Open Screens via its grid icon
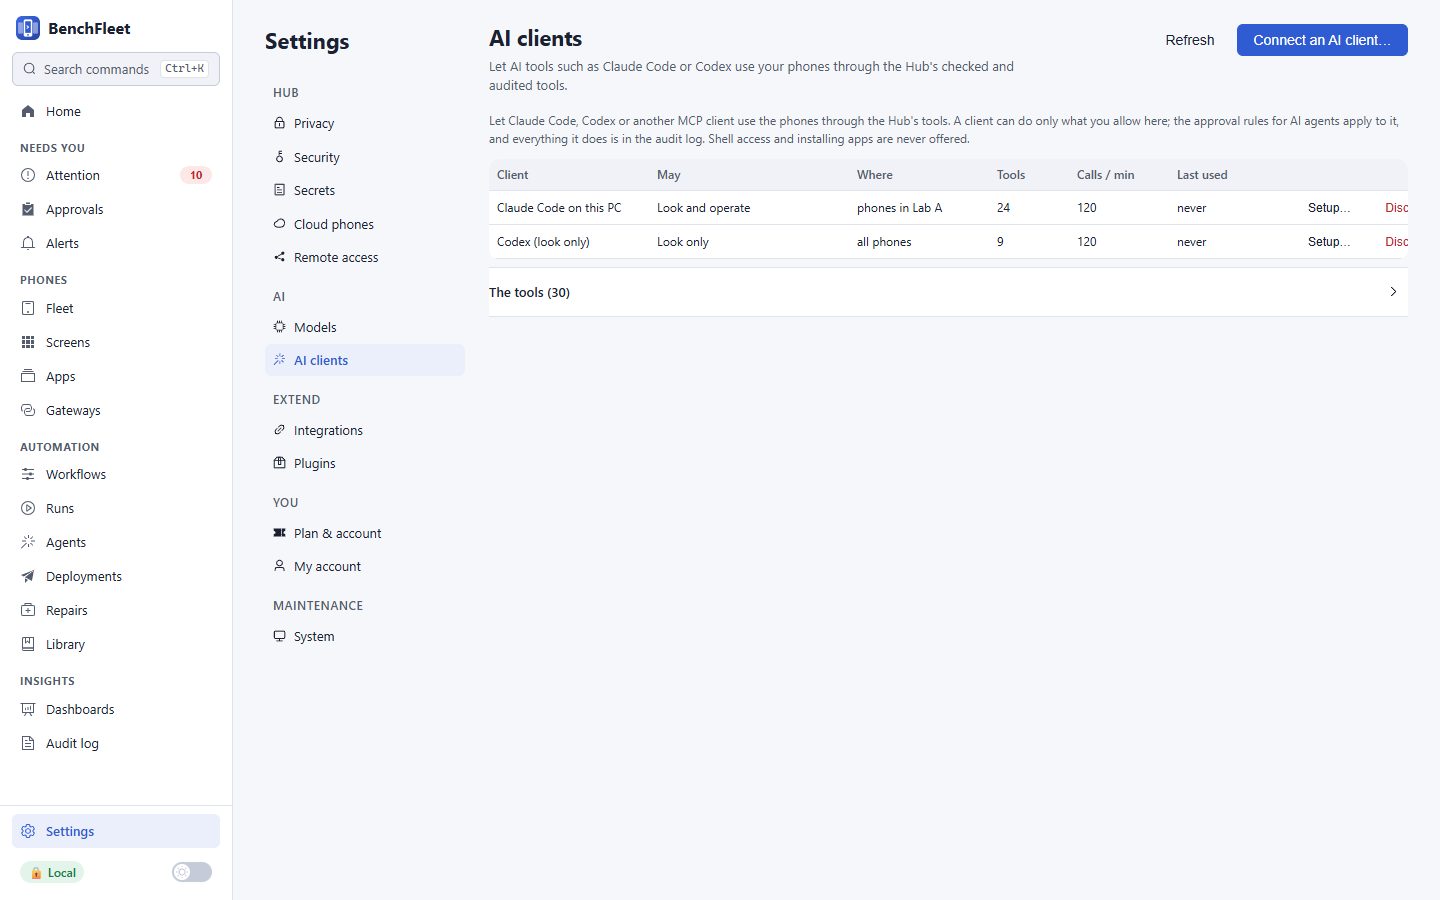Image resolution: width=1440 pixels, height=900 pixels. click(x=28, y=342)
